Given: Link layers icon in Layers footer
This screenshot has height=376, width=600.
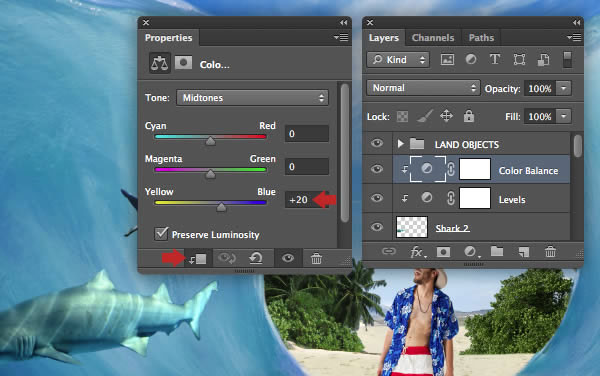Looking at the screenshot, I should (389, 251).
